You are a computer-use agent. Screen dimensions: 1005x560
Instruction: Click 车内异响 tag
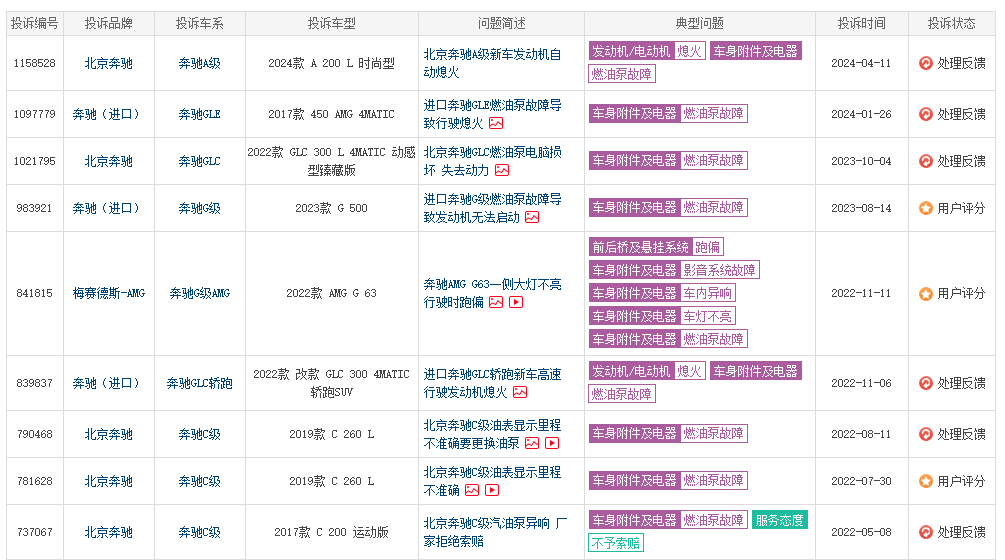[708, 293]
